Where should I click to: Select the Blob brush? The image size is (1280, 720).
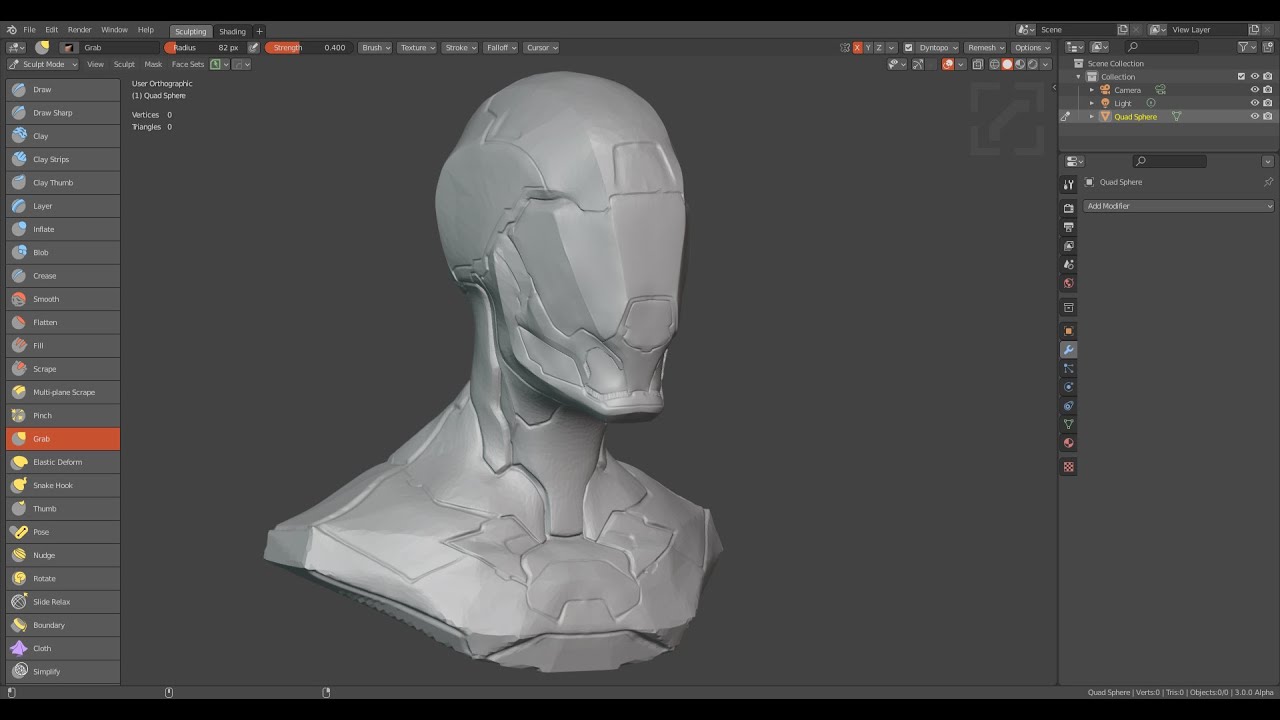[x=63, y=252]
